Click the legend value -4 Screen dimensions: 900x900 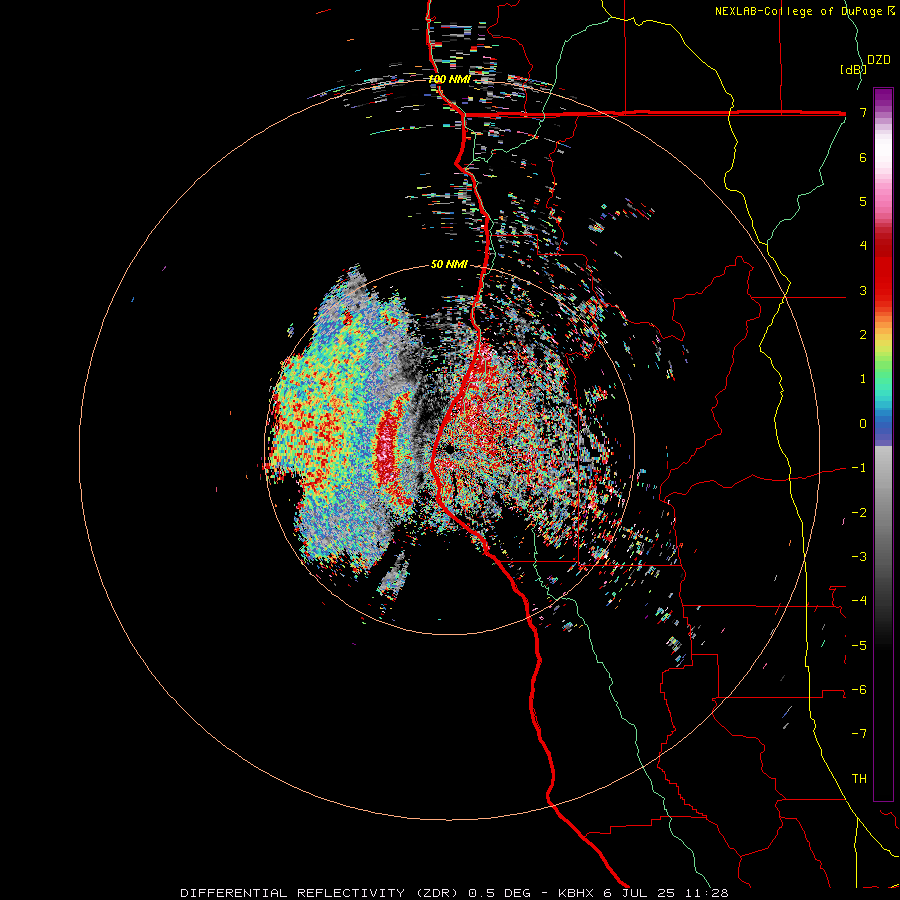point(859,601)
